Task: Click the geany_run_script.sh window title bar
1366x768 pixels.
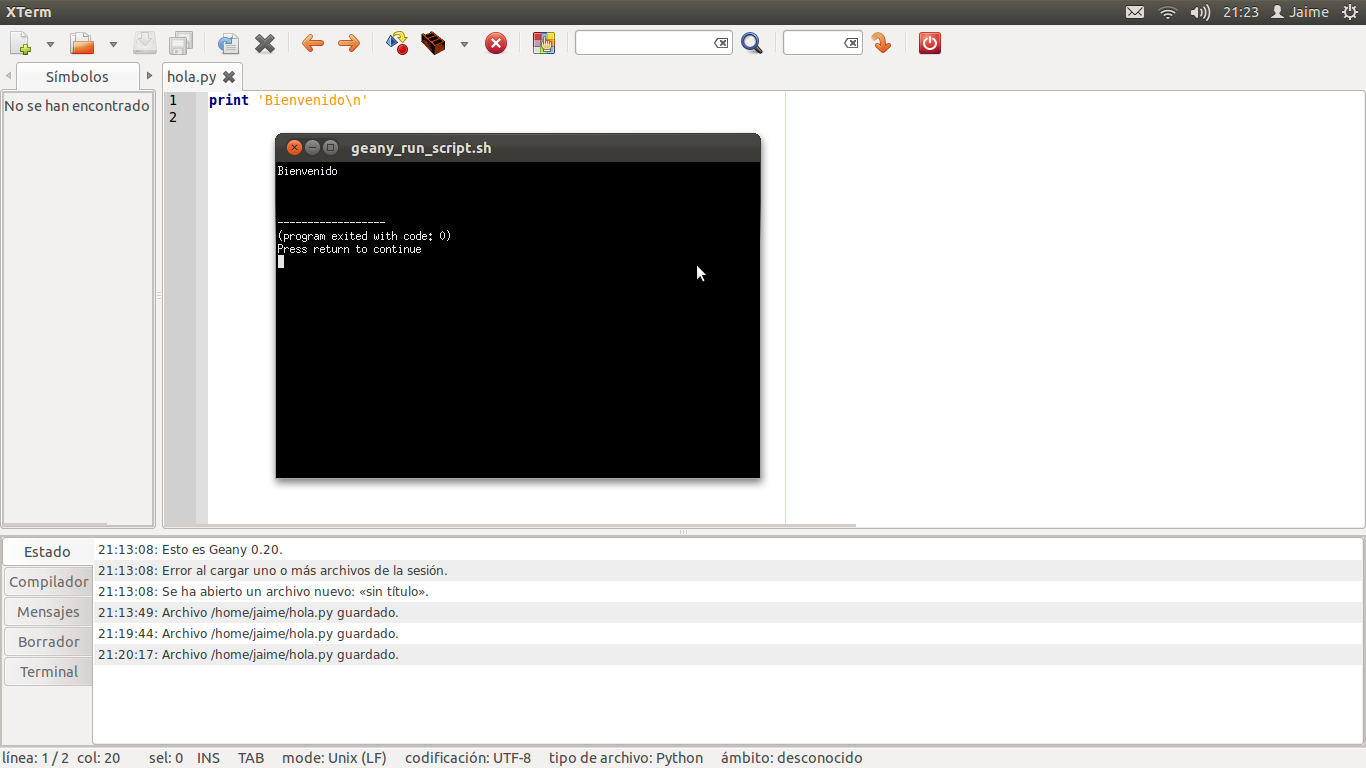Action: [x=518, y=148]
